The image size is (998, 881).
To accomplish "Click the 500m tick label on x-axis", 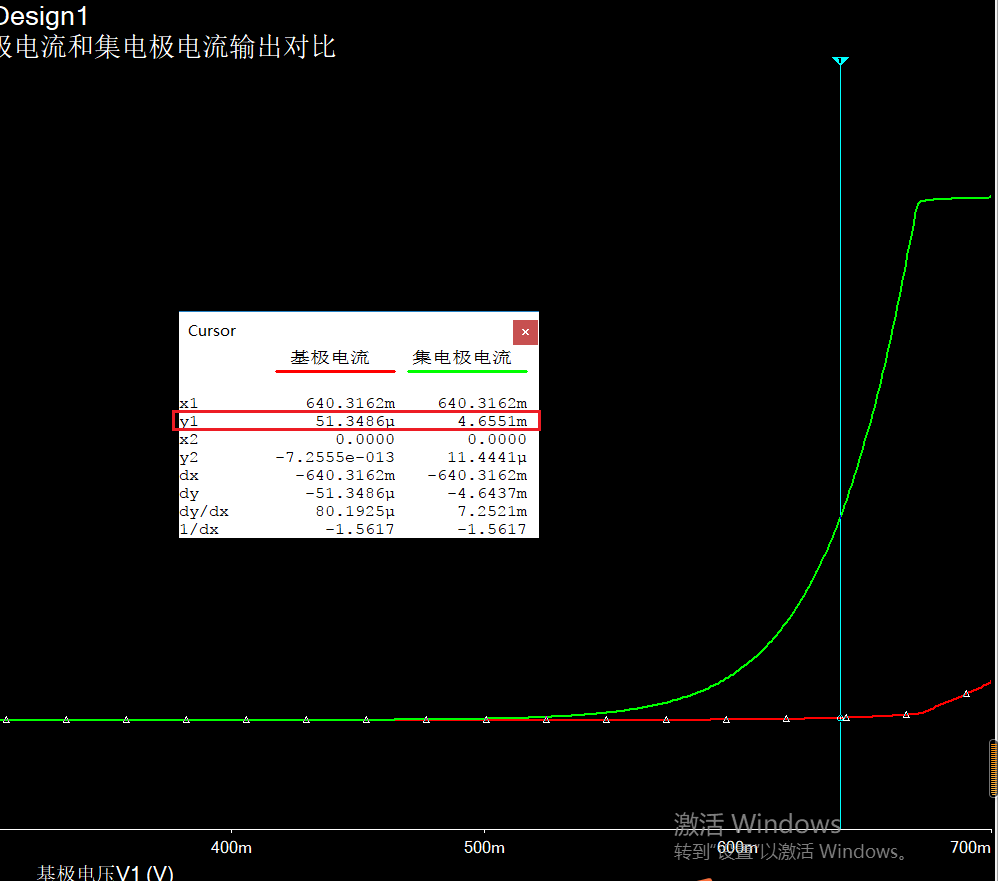I will pos(484,847).
